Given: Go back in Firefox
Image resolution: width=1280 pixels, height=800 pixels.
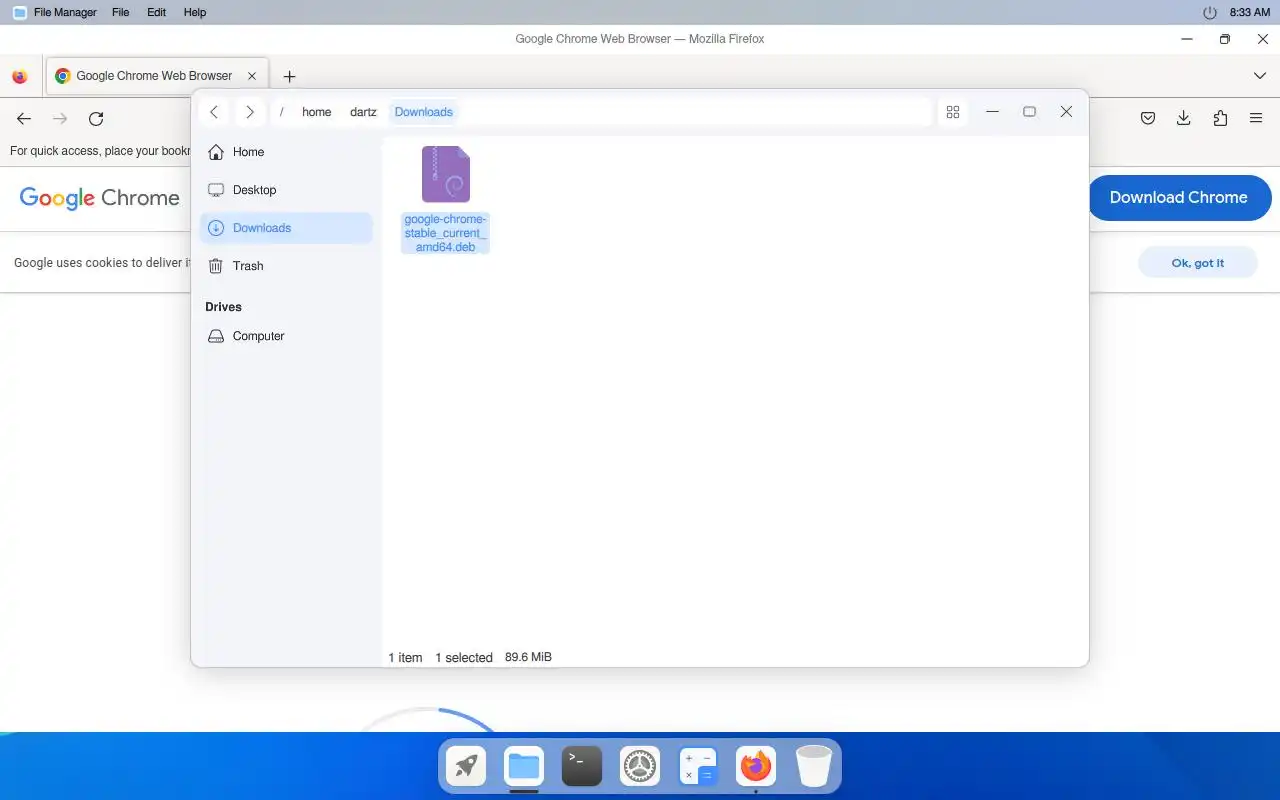Looking at the screenshot, I should (x=24, y=119).
